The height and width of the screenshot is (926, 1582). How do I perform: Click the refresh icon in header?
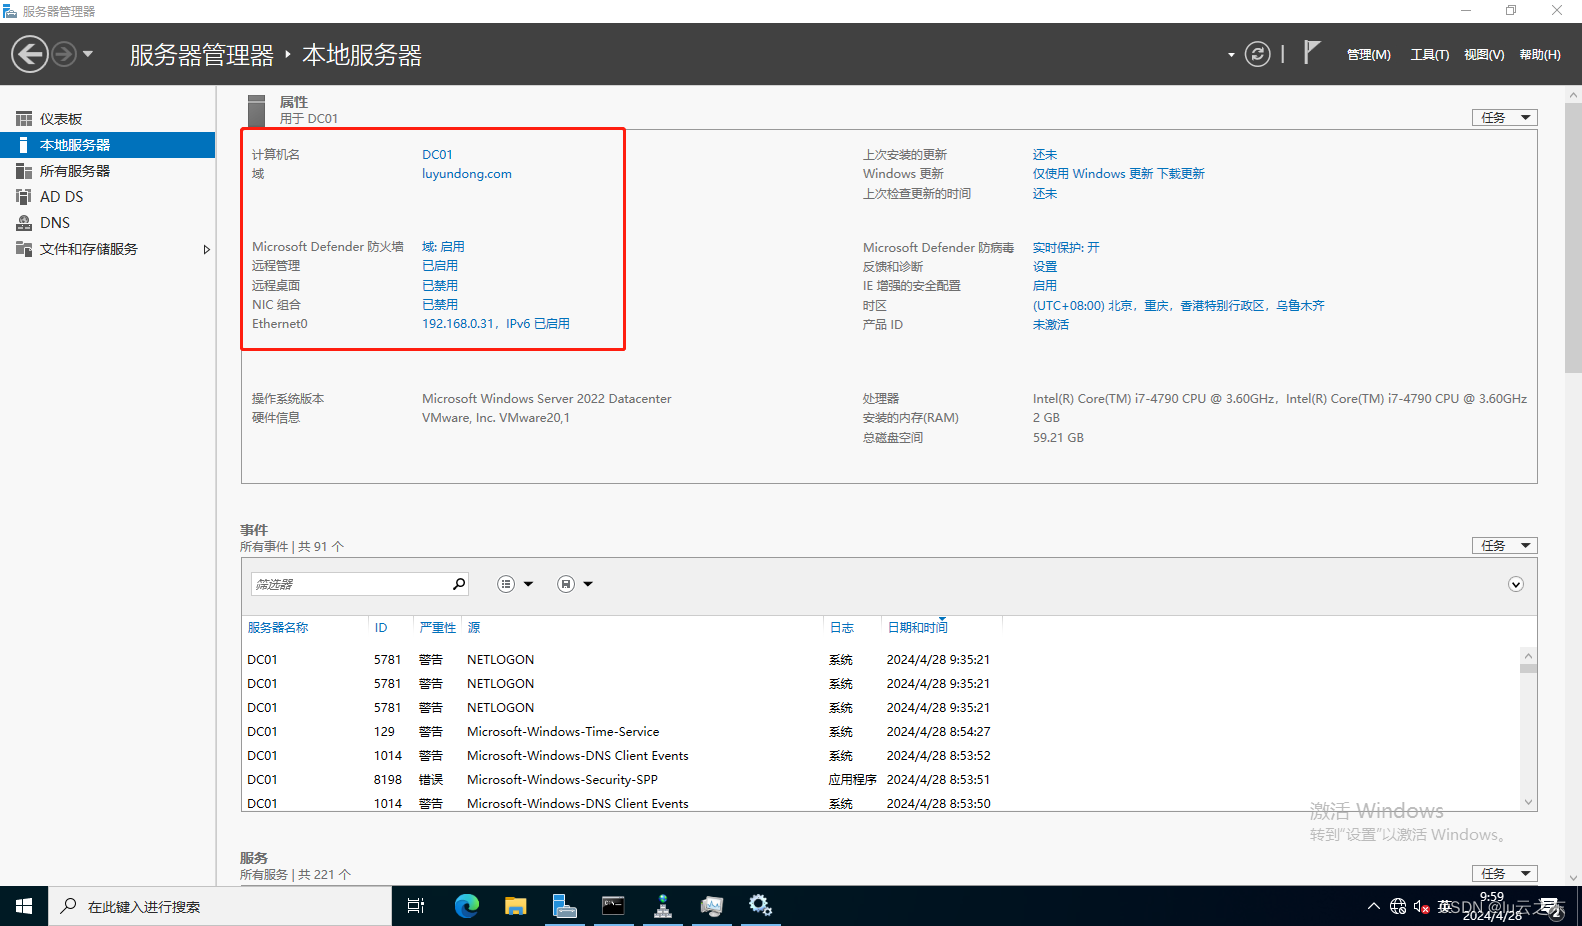click(x=1258, y=54)
